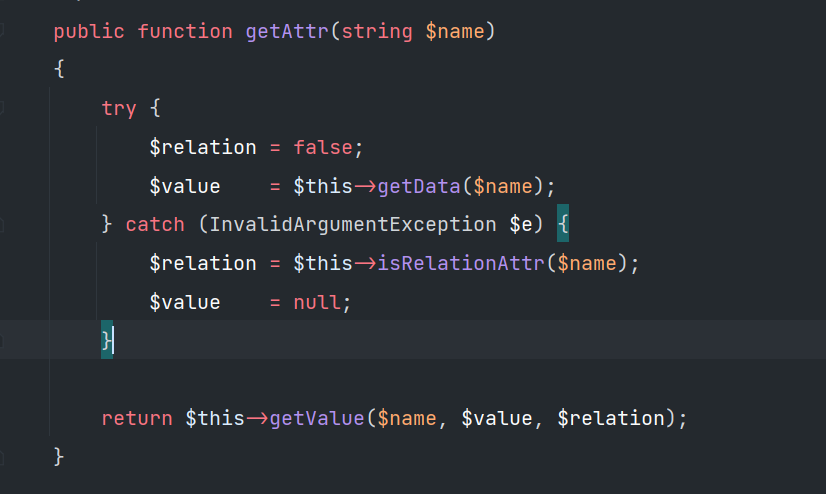Click the getAttr function name
Viewport: 826px width, 494px height.
[x=287, y=32]
